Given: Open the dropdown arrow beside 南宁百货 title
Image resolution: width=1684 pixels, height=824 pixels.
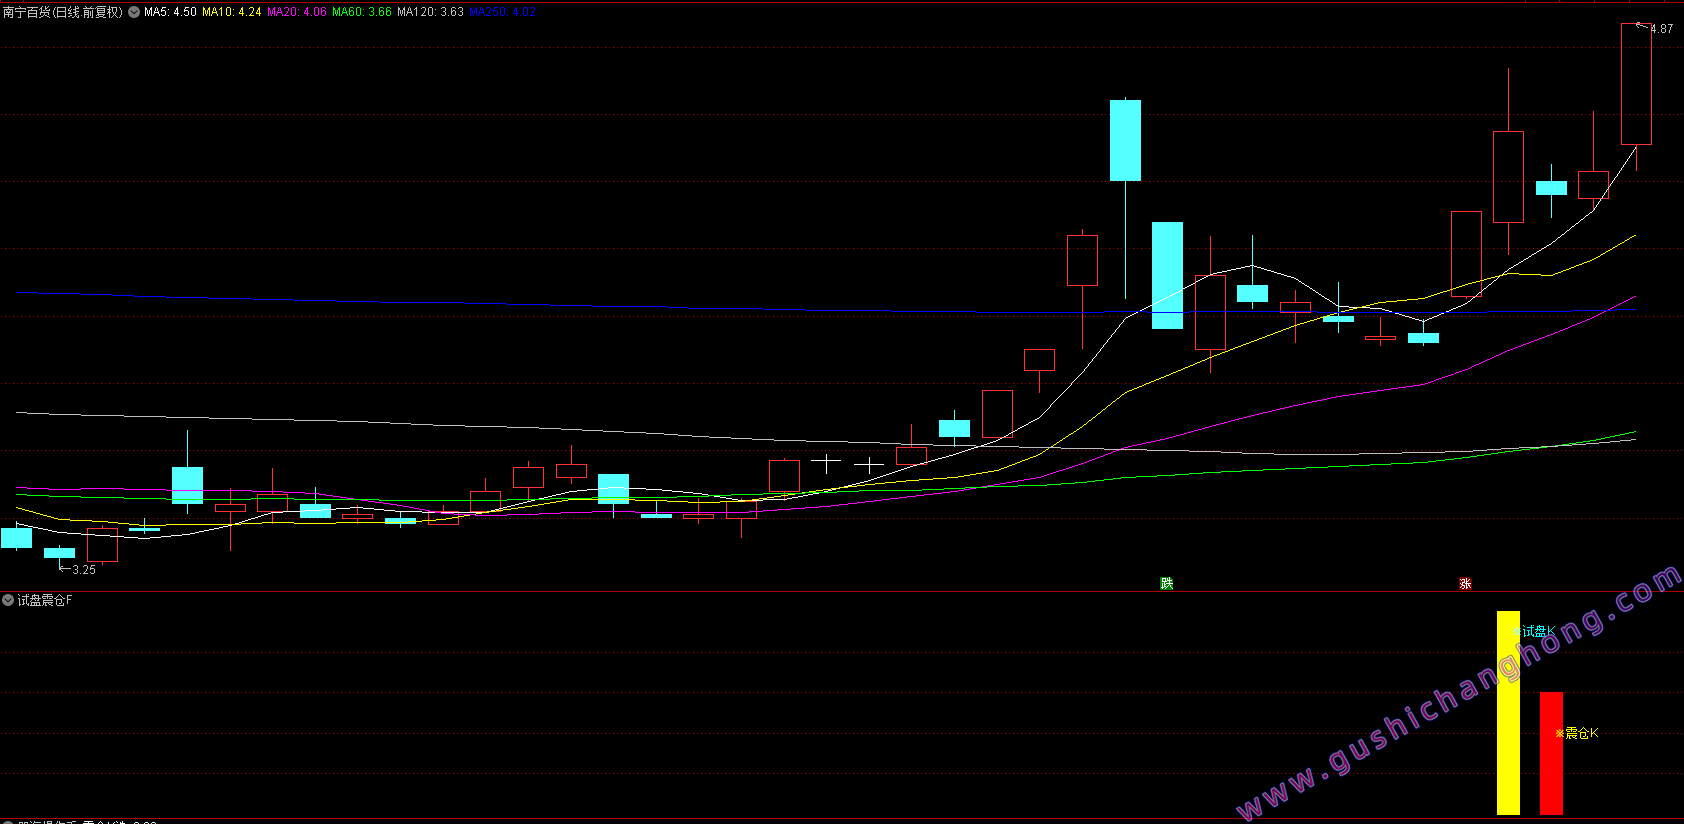Looking at the screenshot, I should point(134,12).
